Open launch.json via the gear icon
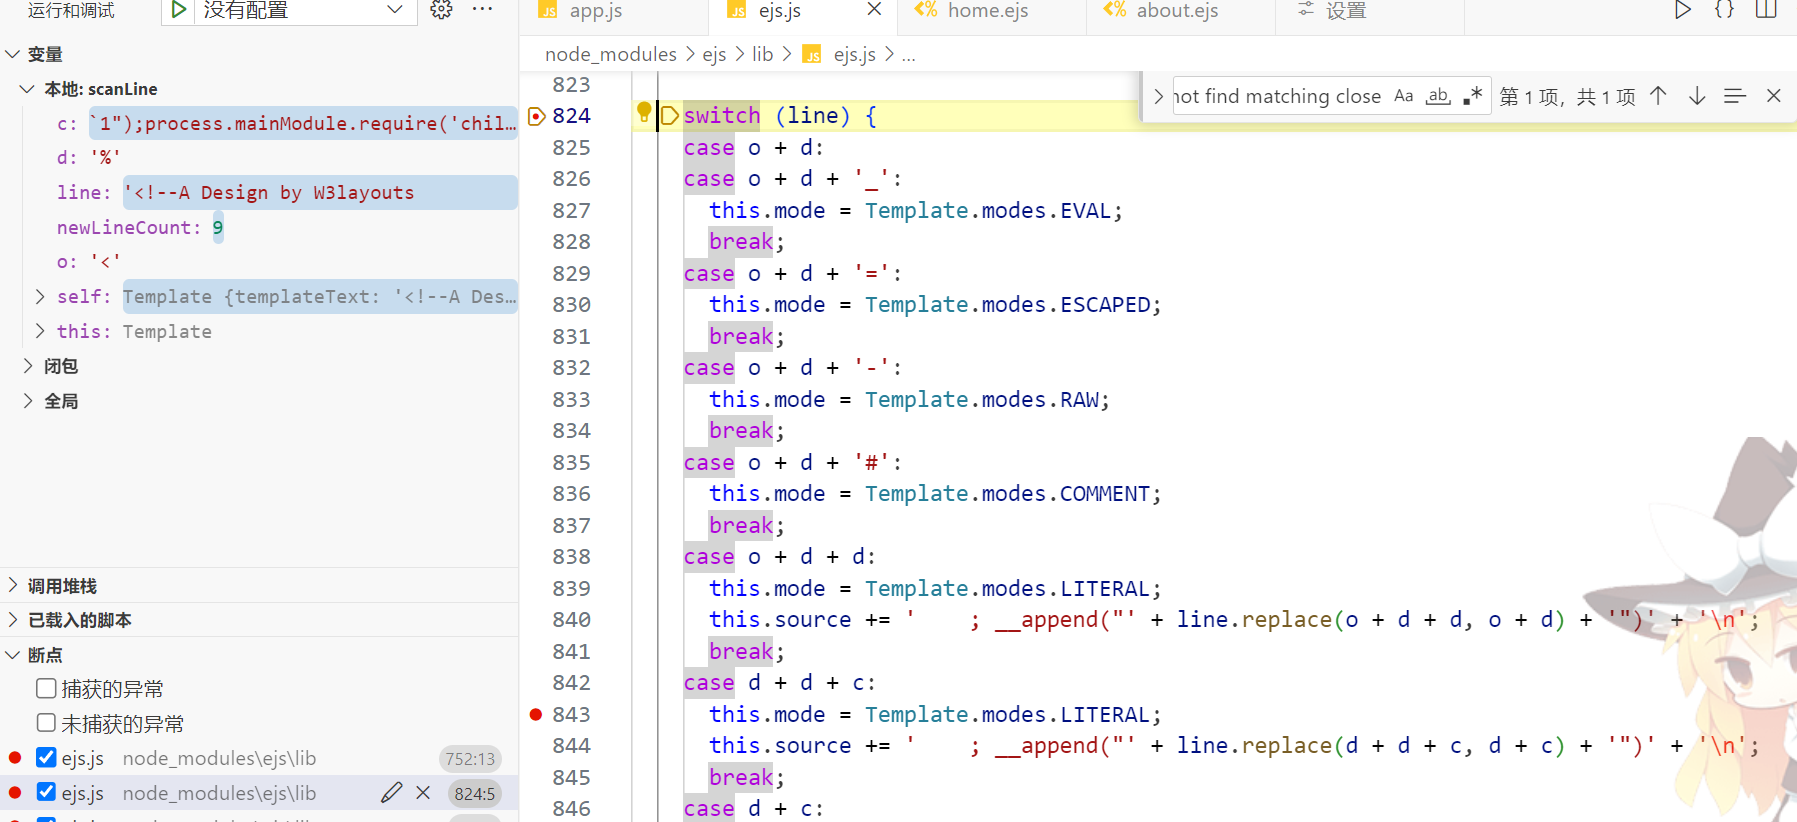This screenshot has height=822, width=1797. [x=441, y=10]
